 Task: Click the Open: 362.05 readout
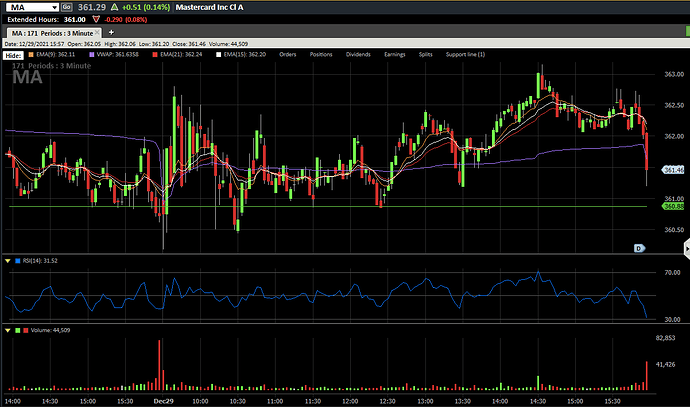(84, 44)
